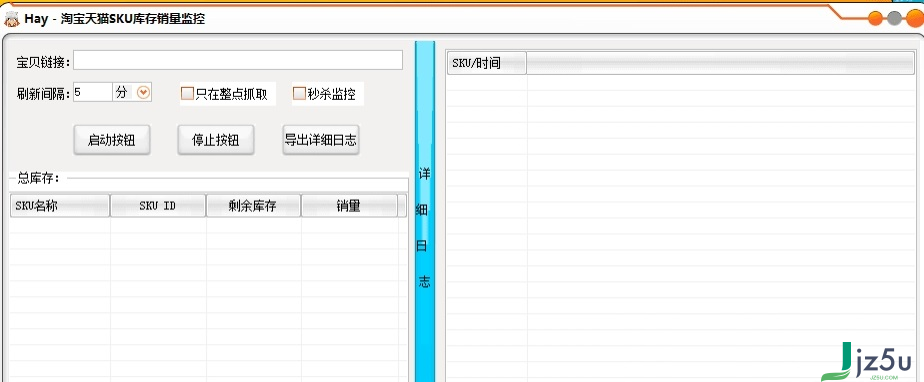Image resolution: width=924 pixels, height=382 pixels.
Task: Toggle the 秒杀监控 checkbox
Action: (x=299, y=93)
